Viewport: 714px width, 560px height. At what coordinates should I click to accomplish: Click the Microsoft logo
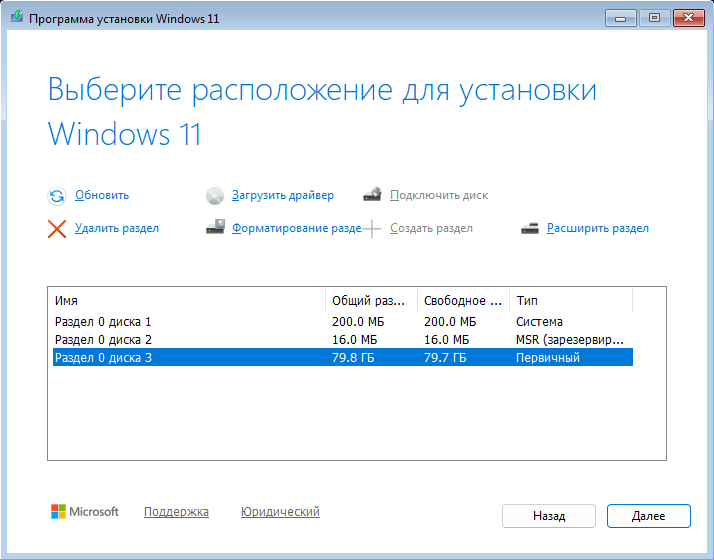pyautogui.click(x=85, y=511)
